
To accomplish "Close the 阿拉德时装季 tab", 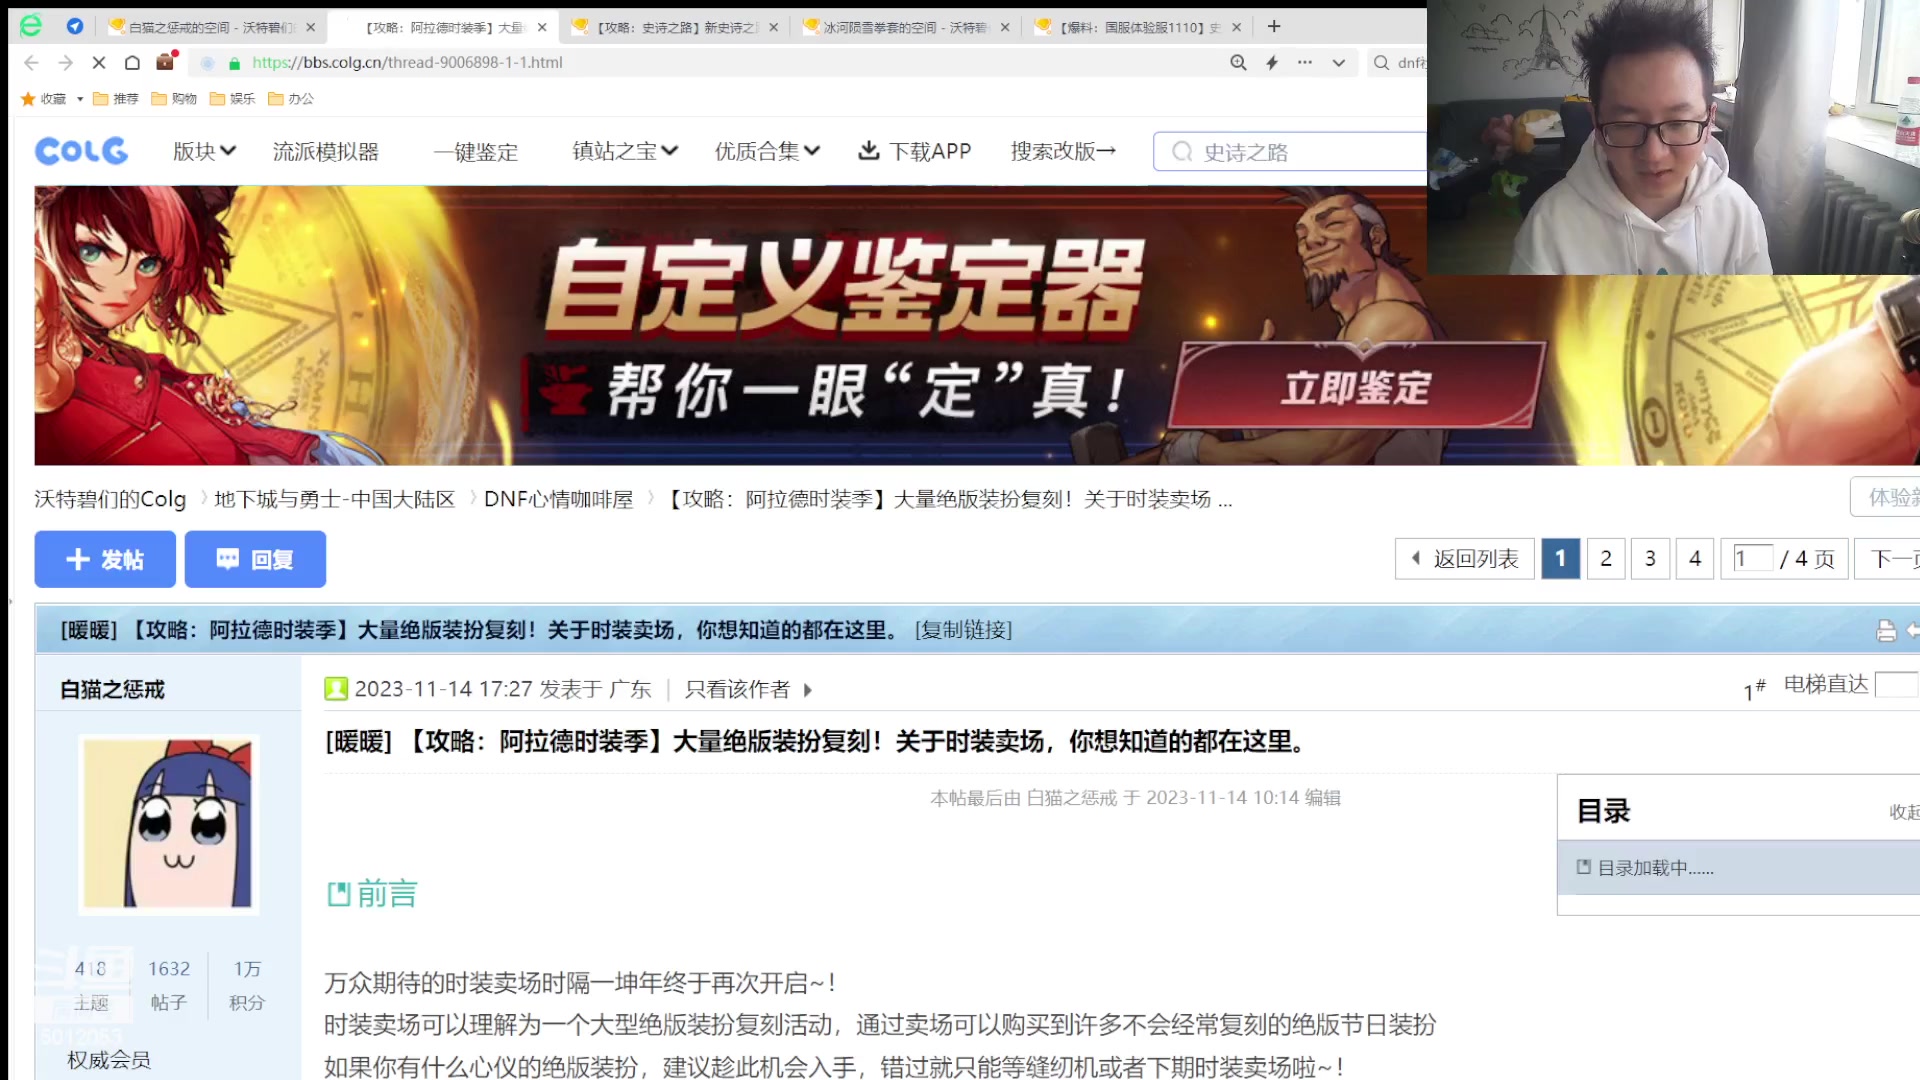I will (542, 27).
